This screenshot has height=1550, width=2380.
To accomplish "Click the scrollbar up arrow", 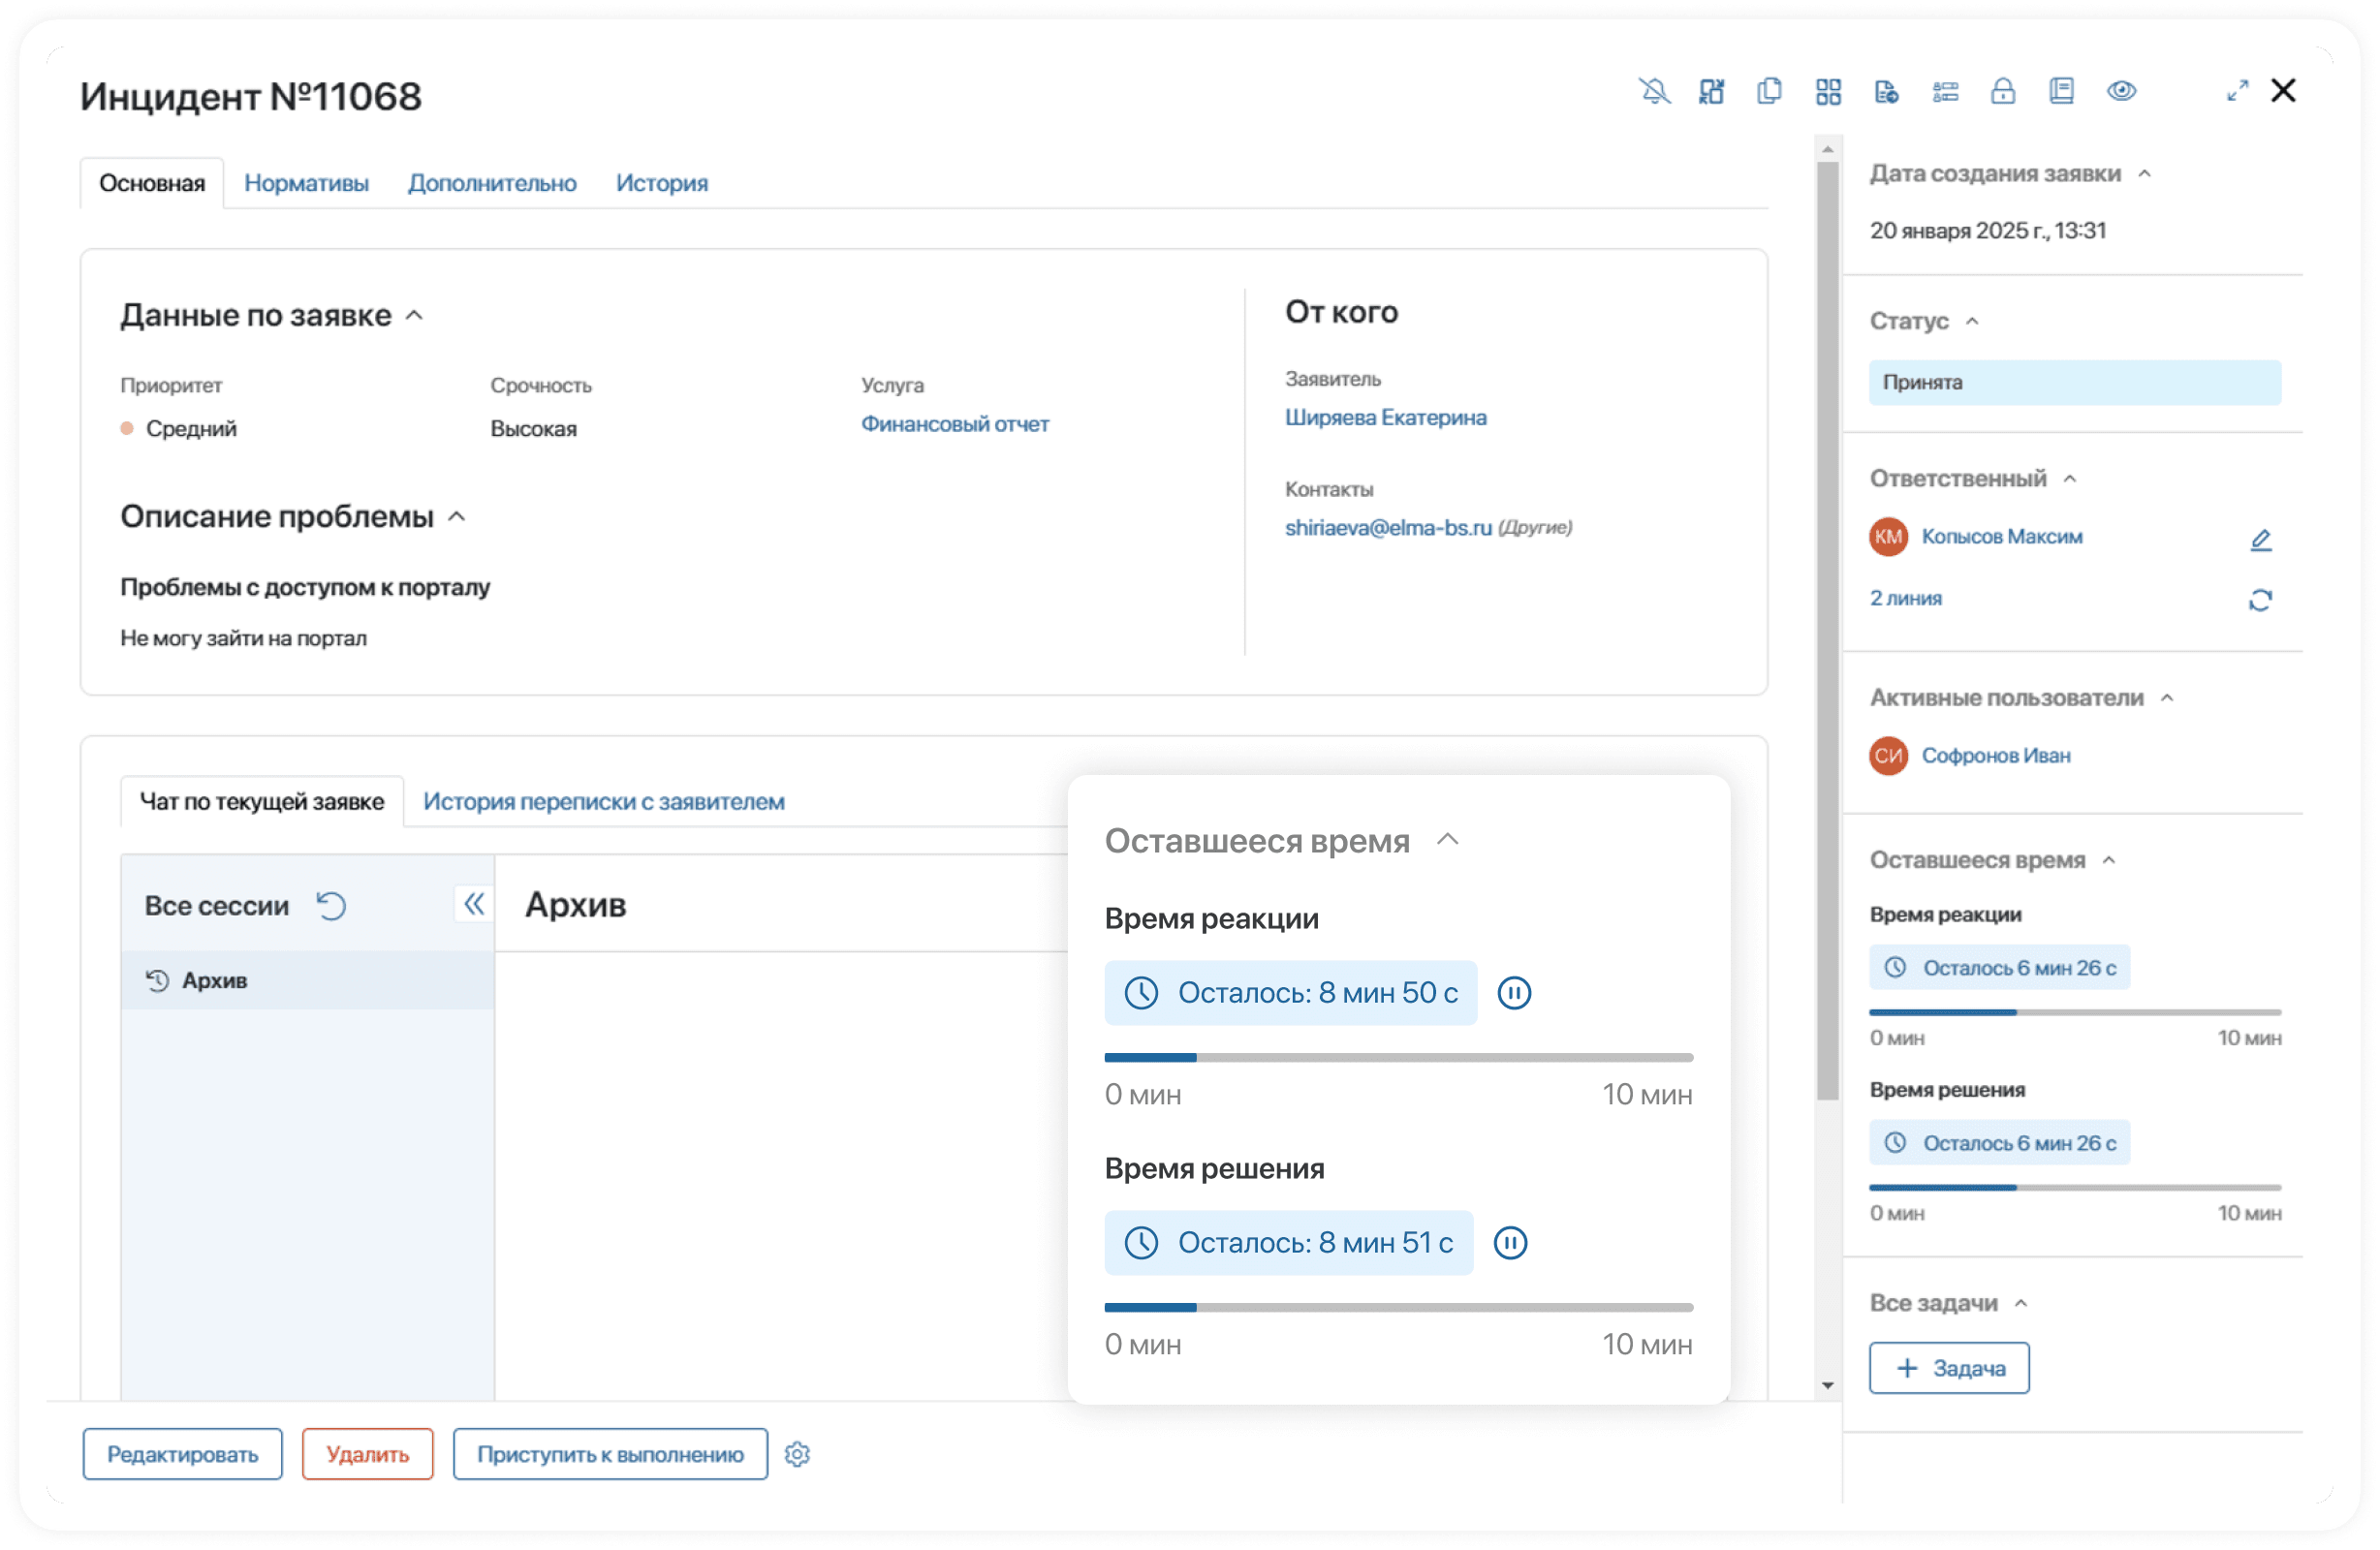I will [1828, 150].
